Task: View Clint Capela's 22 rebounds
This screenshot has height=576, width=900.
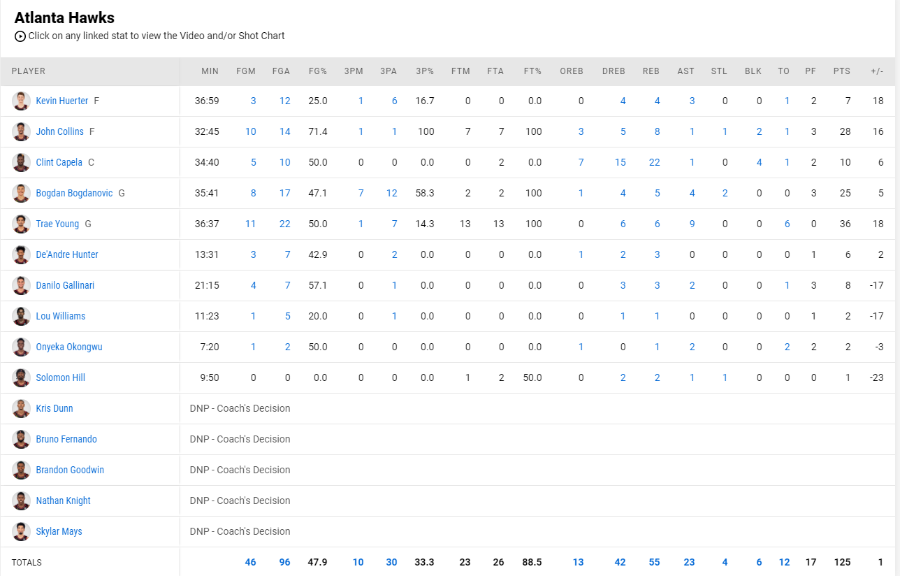Action: pyautogui.click(x=654, y=162)
